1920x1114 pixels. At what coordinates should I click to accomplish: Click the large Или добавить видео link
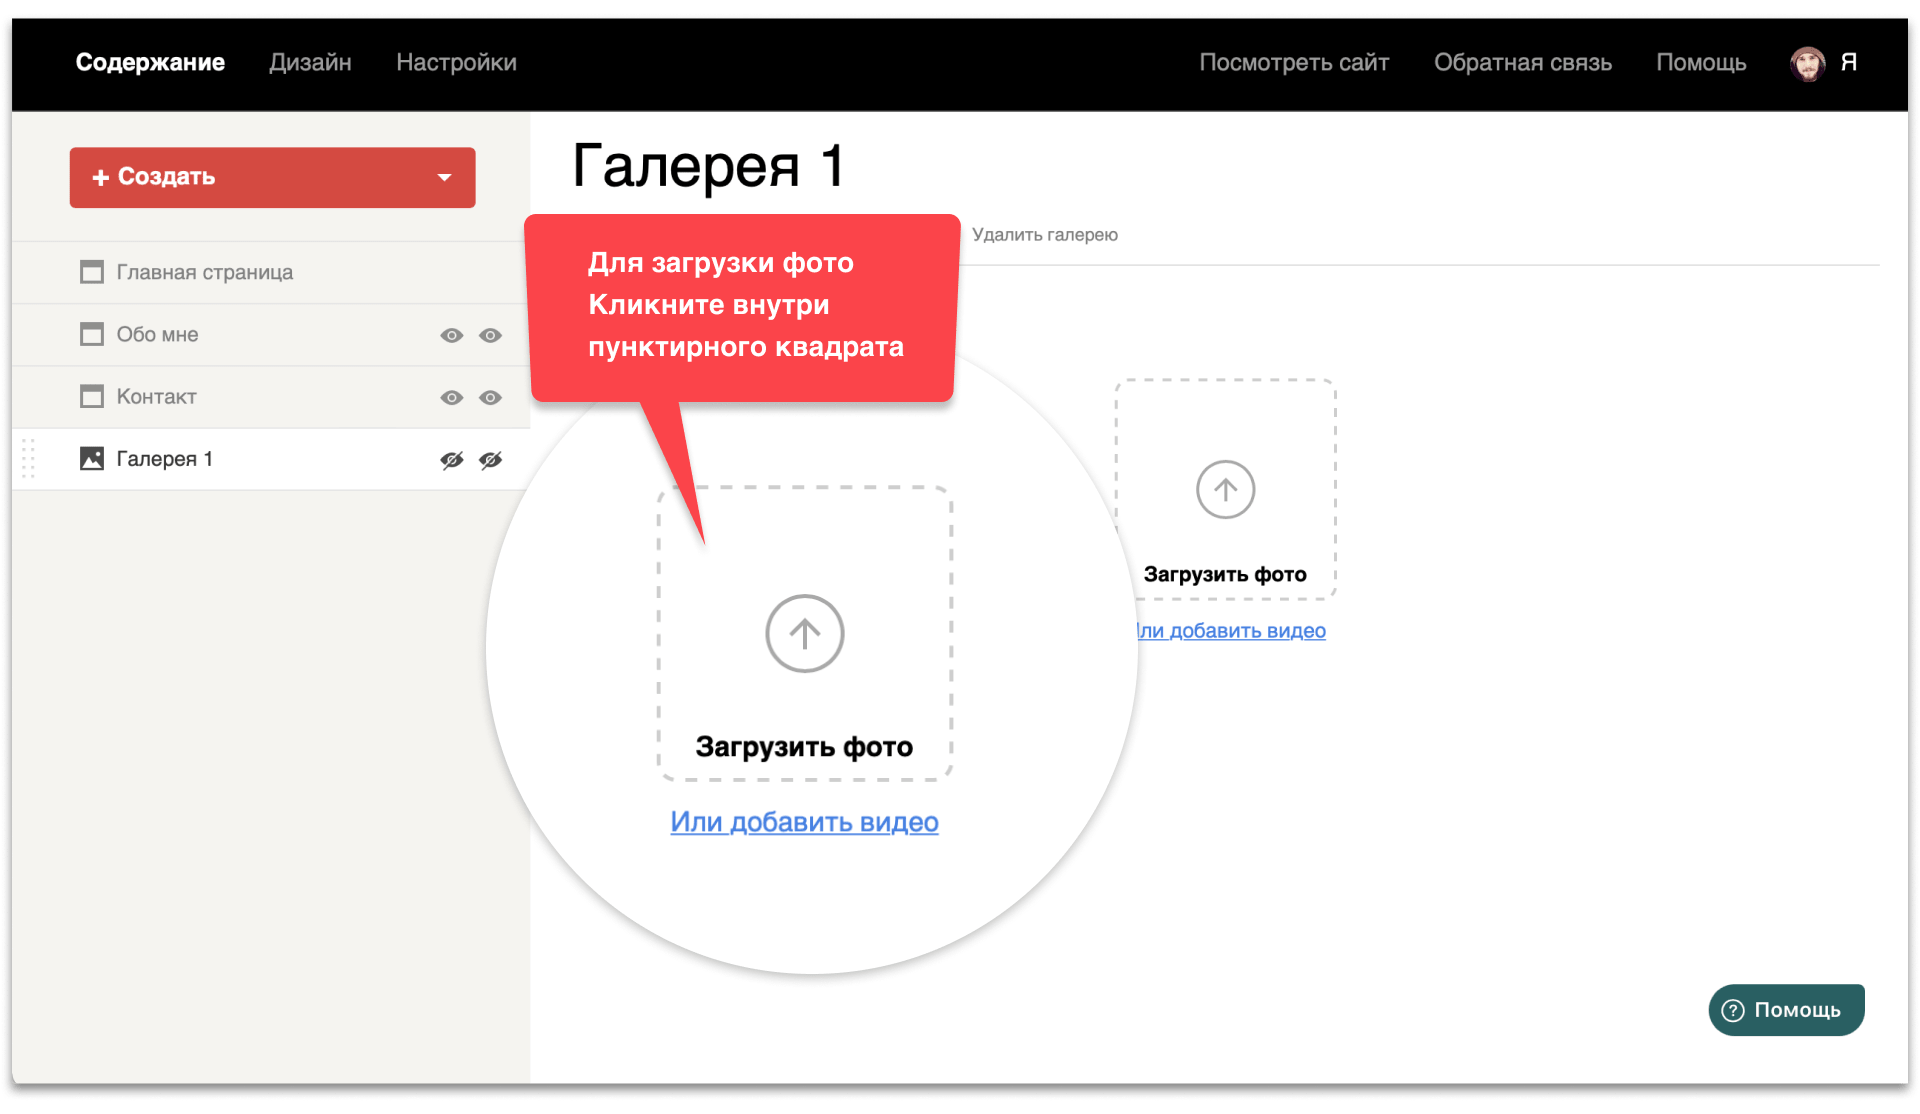(804, 822)
